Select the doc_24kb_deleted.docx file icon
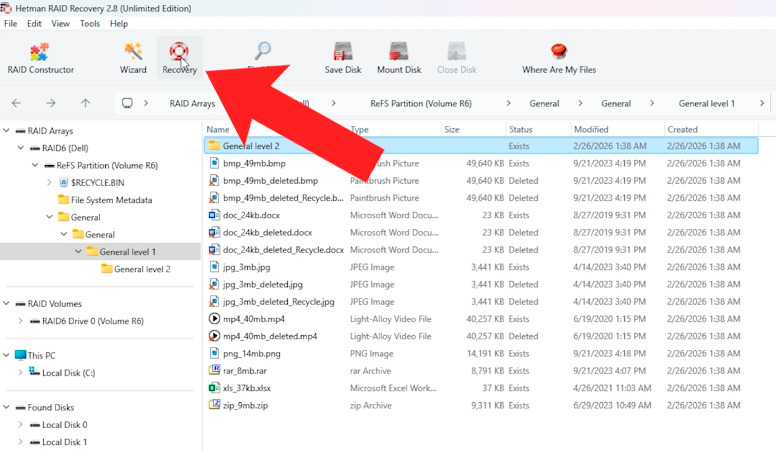 point(214,232)
